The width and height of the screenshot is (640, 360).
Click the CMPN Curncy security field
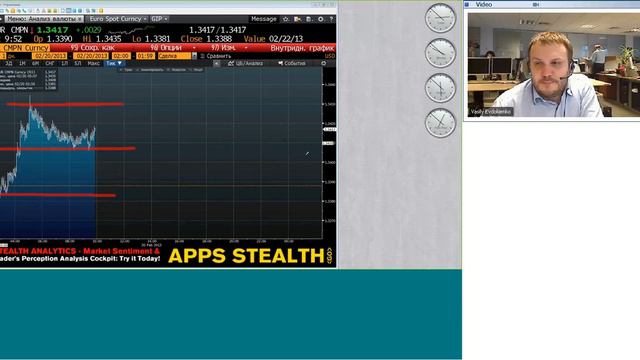[25, 48]
